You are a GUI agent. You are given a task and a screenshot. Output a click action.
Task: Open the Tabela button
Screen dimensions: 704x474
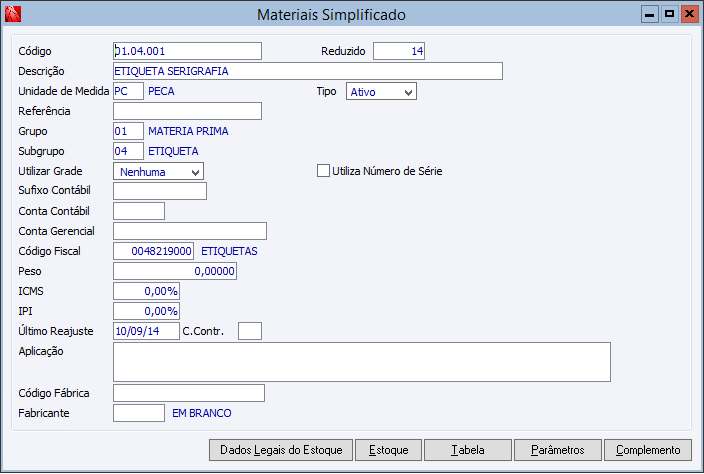(x=468, y=450)
